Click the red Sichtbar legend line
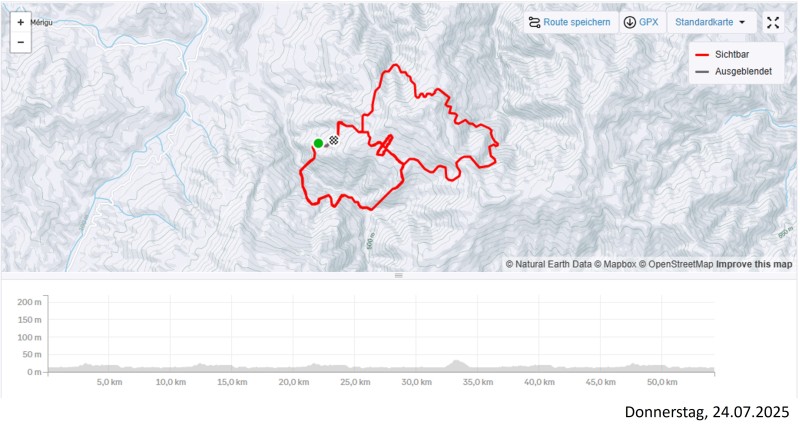The height and width of the screenshot is (432, 800). pyautogui.click(x=702, y=54)
